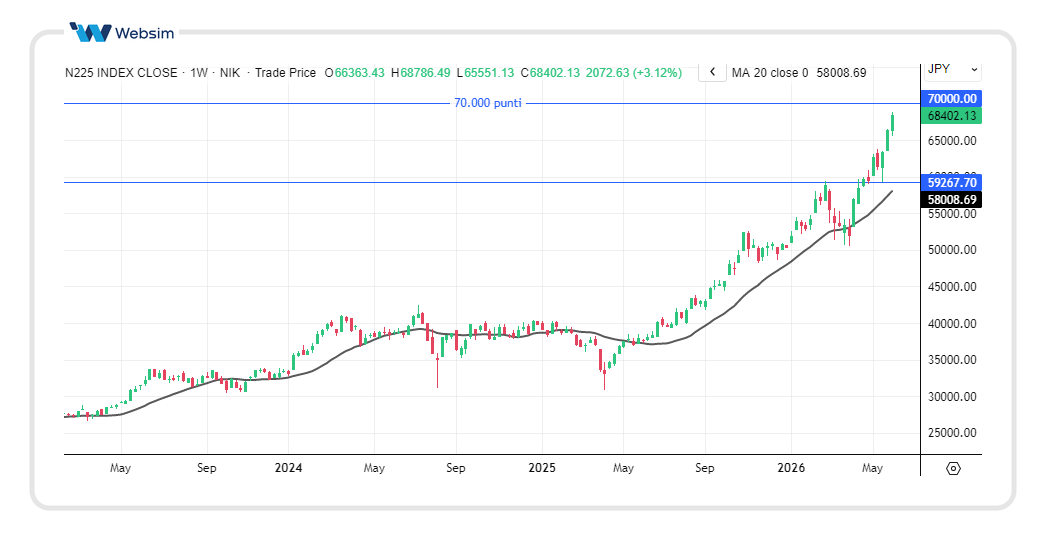
Task: Click the 2024 label on time axis
Action: pos(288,468)
